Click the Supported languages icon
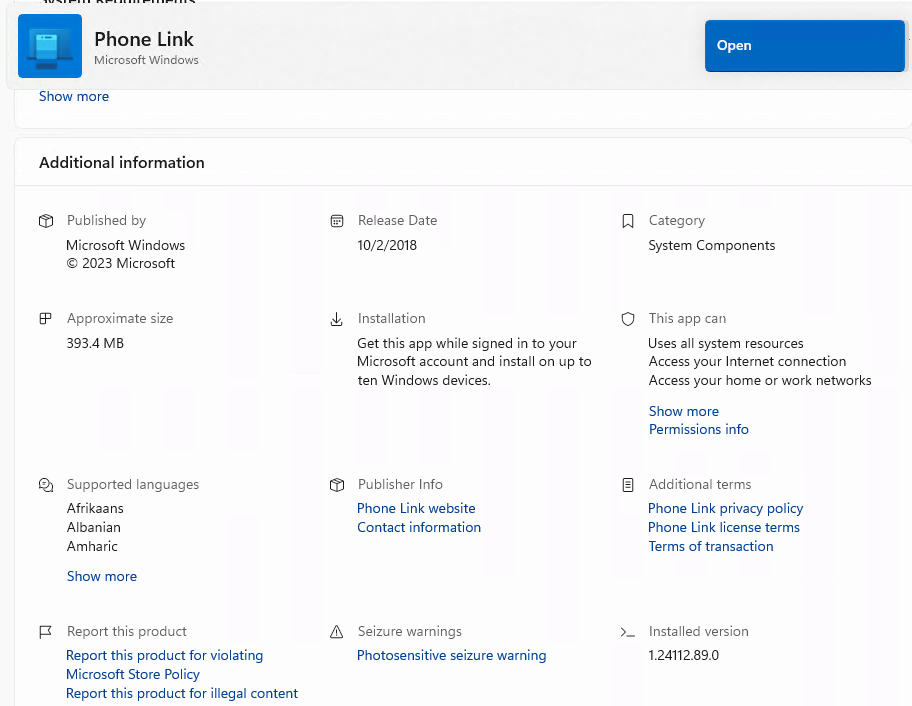The width and height of the screenshot is (912, 706). click(46, 484)
